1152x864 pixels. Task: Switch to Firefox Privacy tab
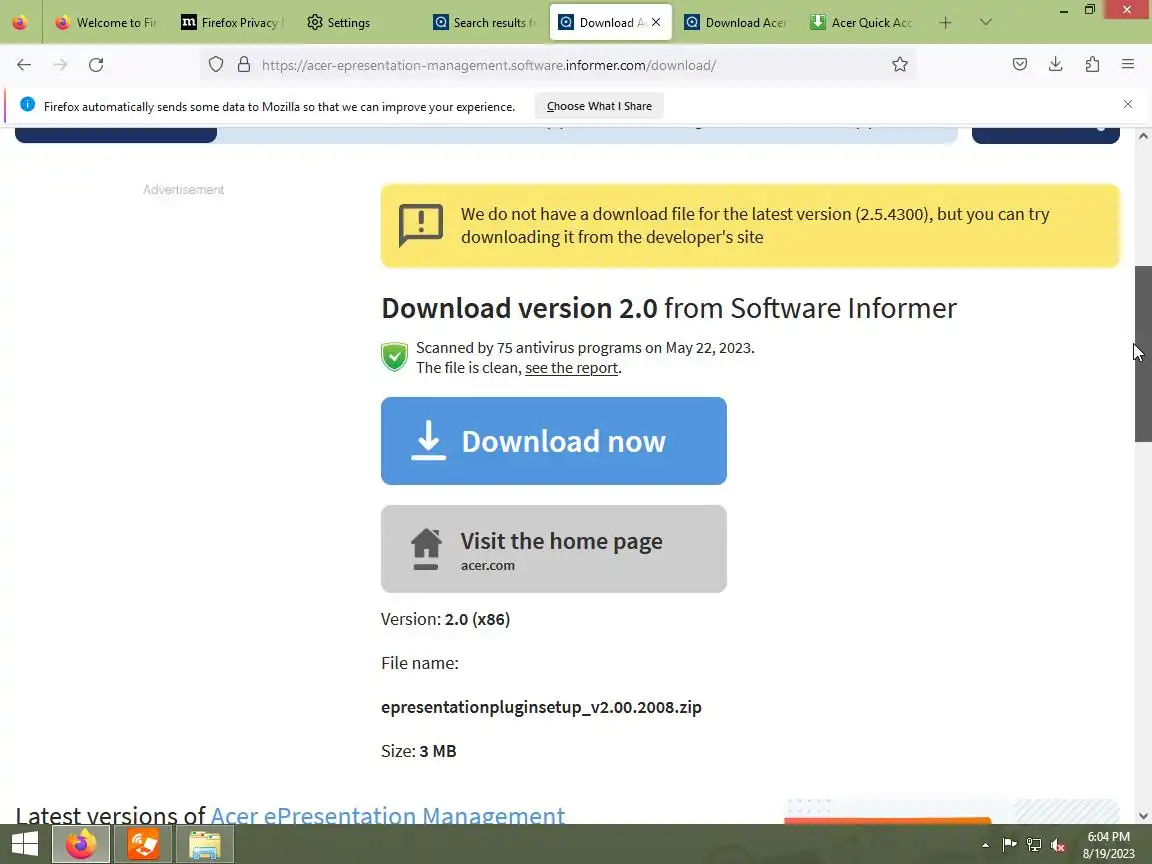pyautogui.click(x=231, y=23)
